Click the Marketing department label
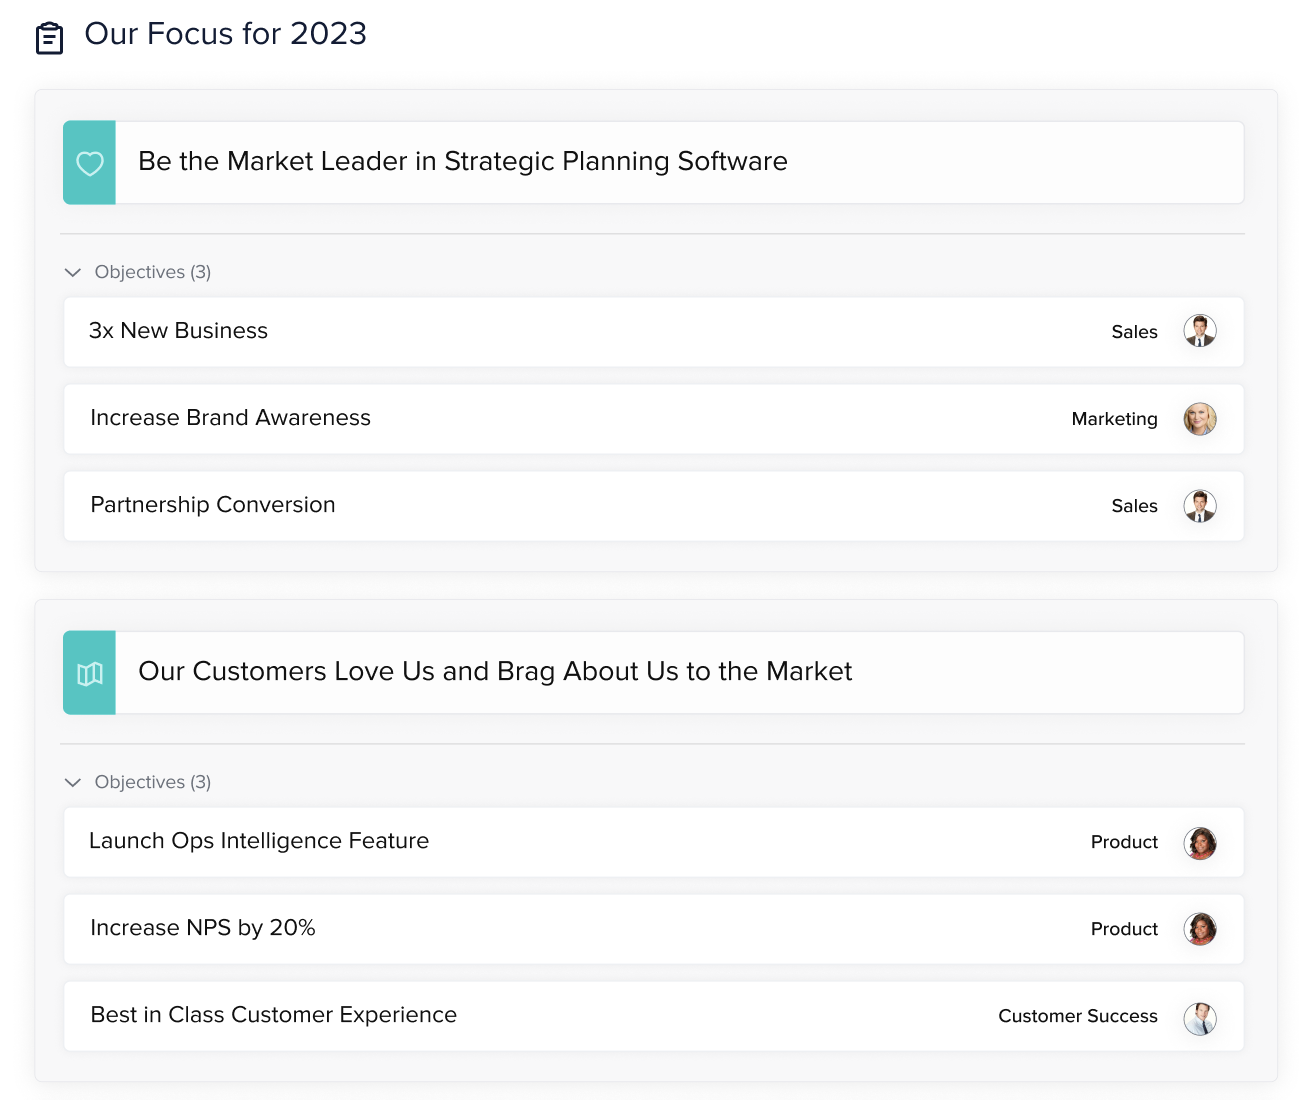The height and width of the screenshot is (1100, 1304). coord(1114,419)
